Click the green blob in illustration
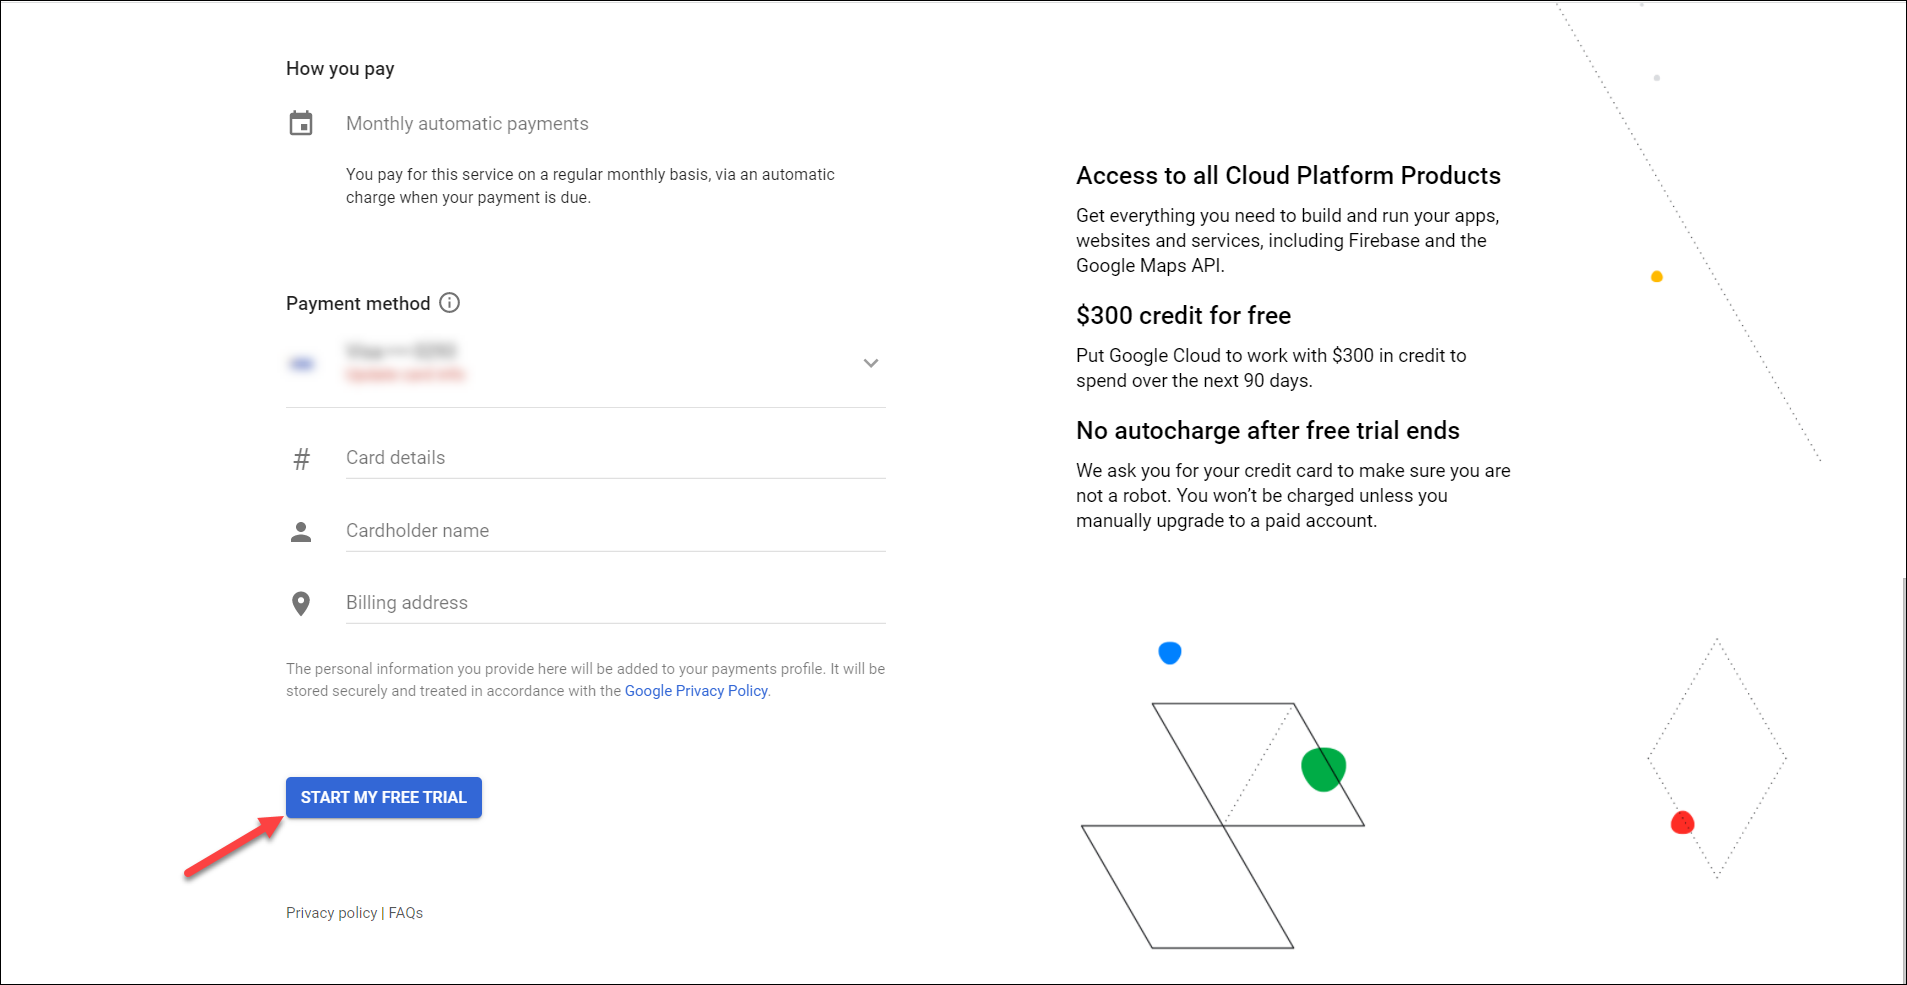 point(1323,769)
